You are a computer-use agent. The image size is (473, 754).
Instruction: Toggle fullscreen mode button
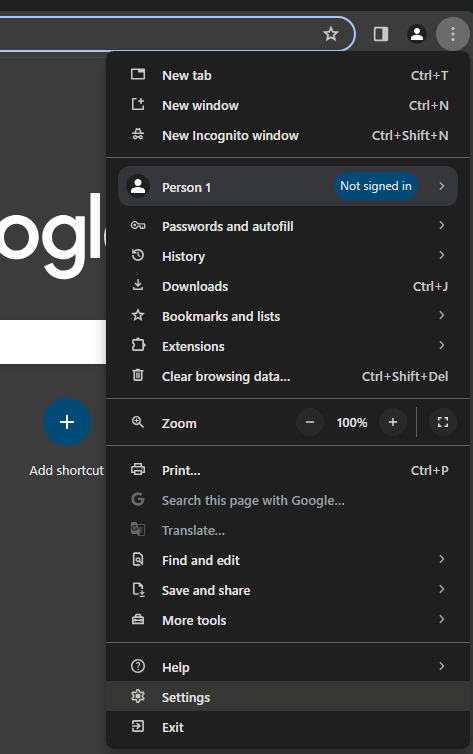(x=443, y=422)
